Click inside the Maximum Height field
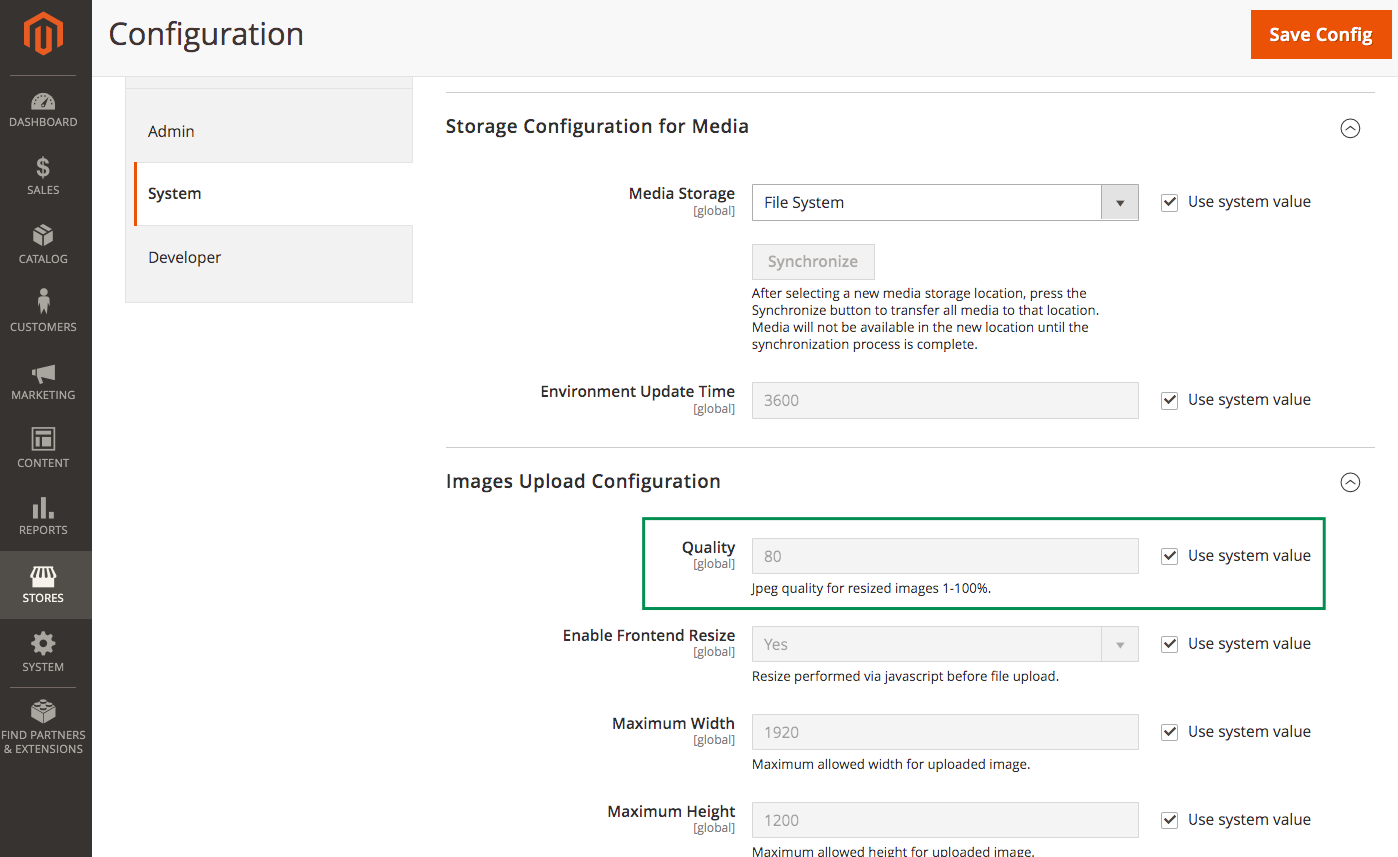Image resolution: width=1398 pixels, height=857 pixels. [x=944, y=819]
